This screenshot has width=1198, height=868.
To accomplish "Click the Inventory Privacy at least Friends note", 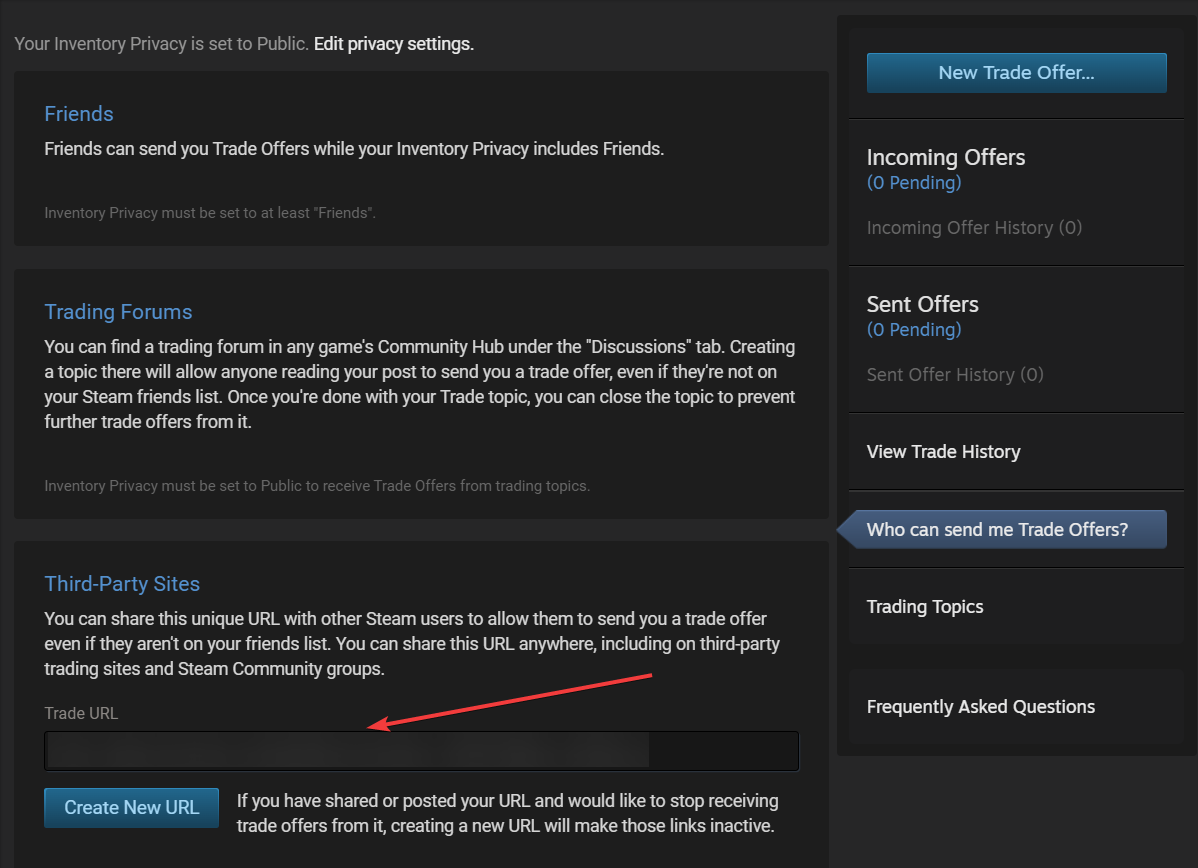I will pos(210,213).
